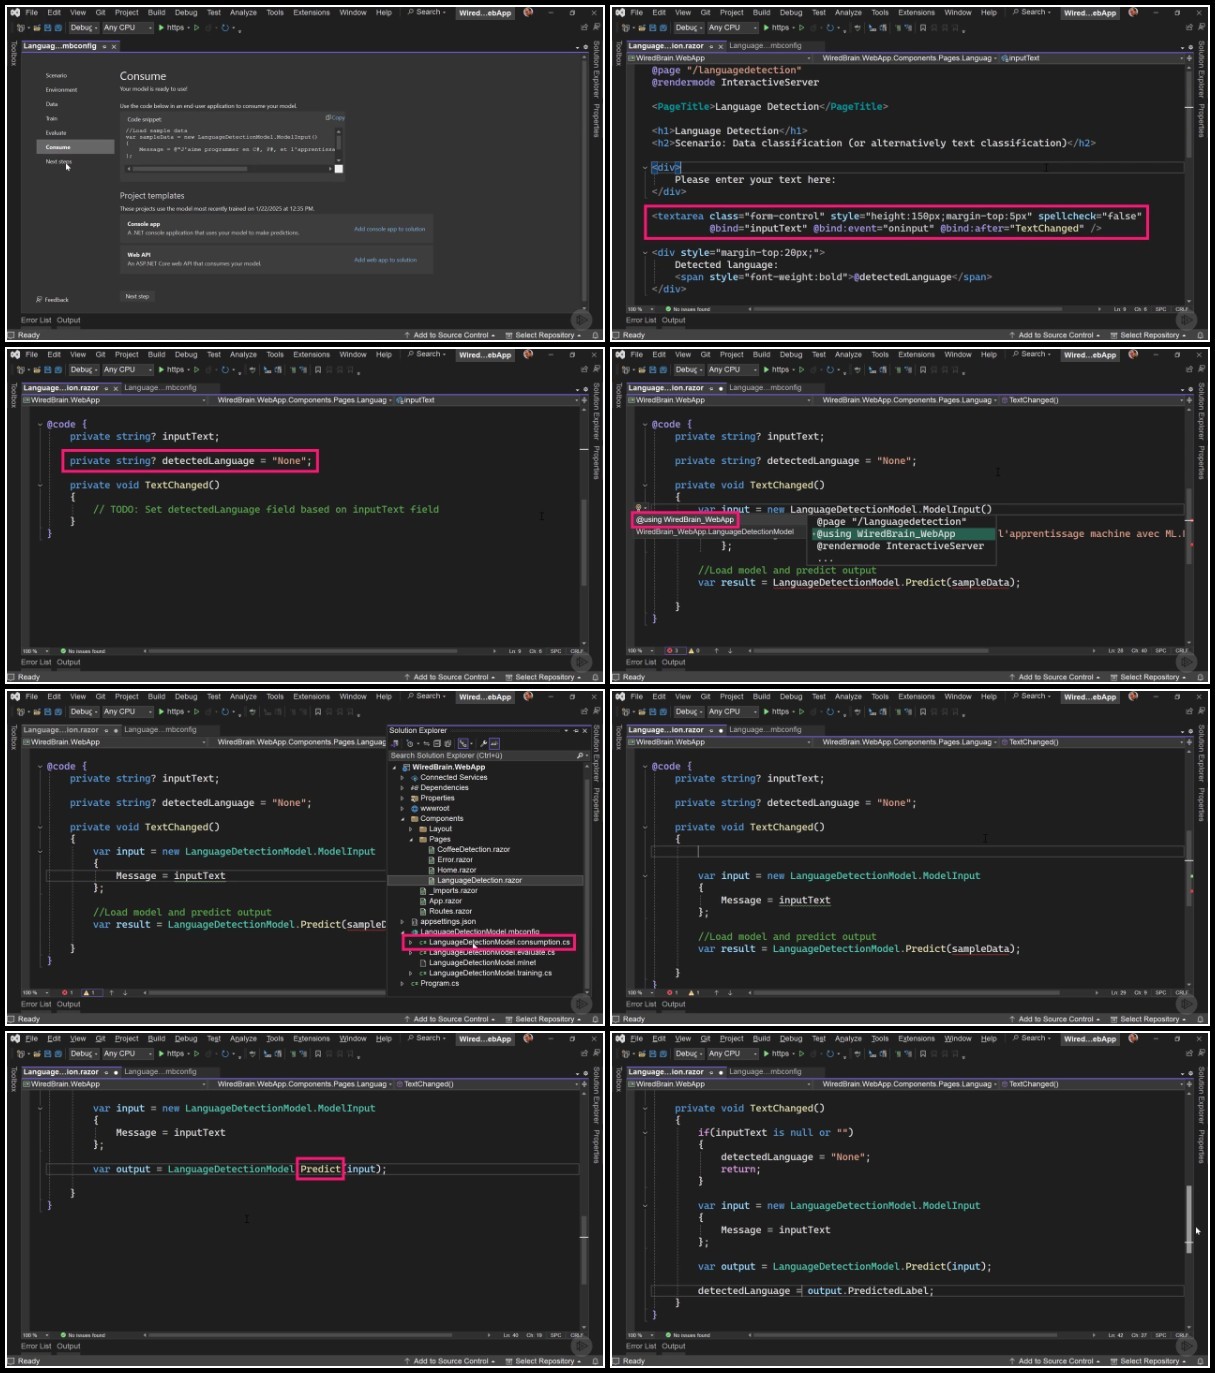Collapse the @code block in the TODO comment window
The height and width of the screenshot is (1373, 1215).
40,424
